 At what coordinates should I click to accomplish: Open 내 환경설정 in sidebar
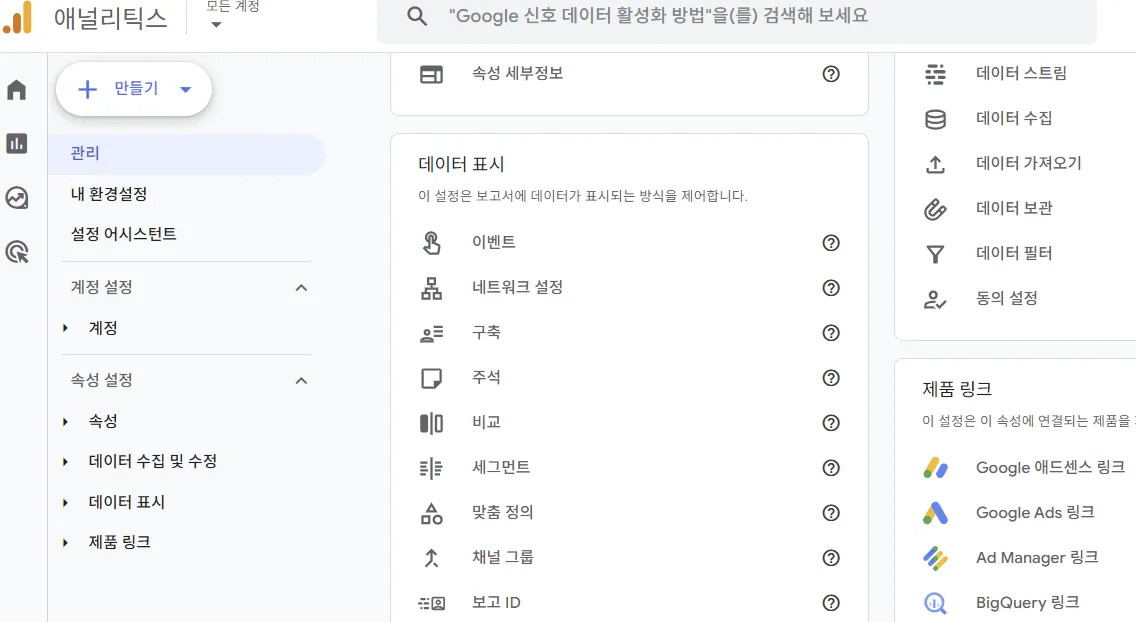click(x=109, y=194)
